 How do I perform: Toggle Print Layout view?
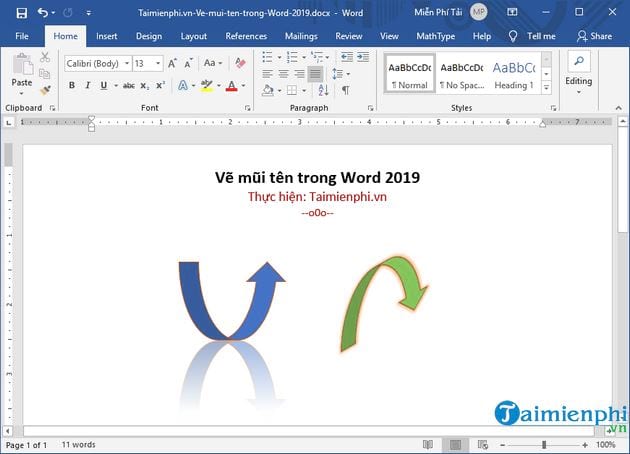455,444
